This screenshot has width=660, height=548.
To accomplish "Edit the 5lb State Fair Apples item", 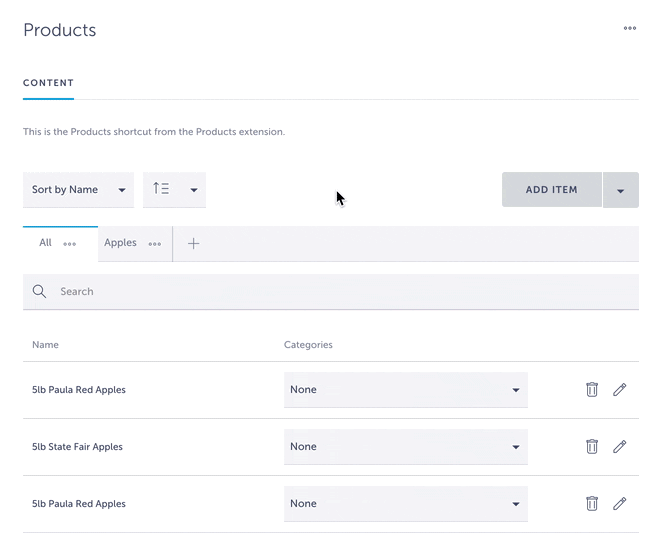I will [620, 446].
